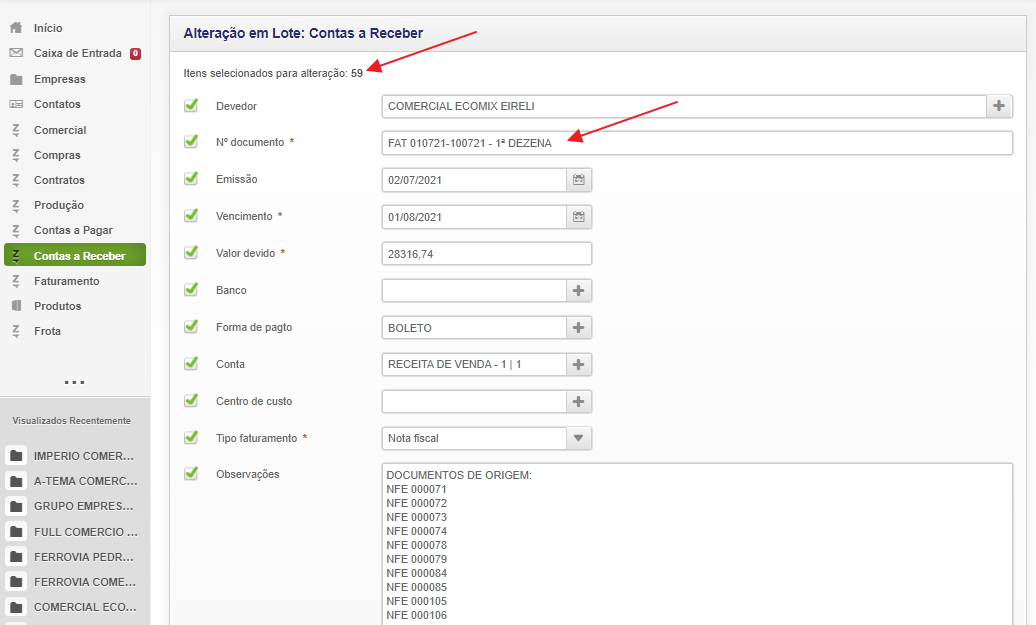The height and width of the screenshot is (625, 1036).
Task: Click the Forma de pagto BOLETO combo field
Action: coord(474,328)
